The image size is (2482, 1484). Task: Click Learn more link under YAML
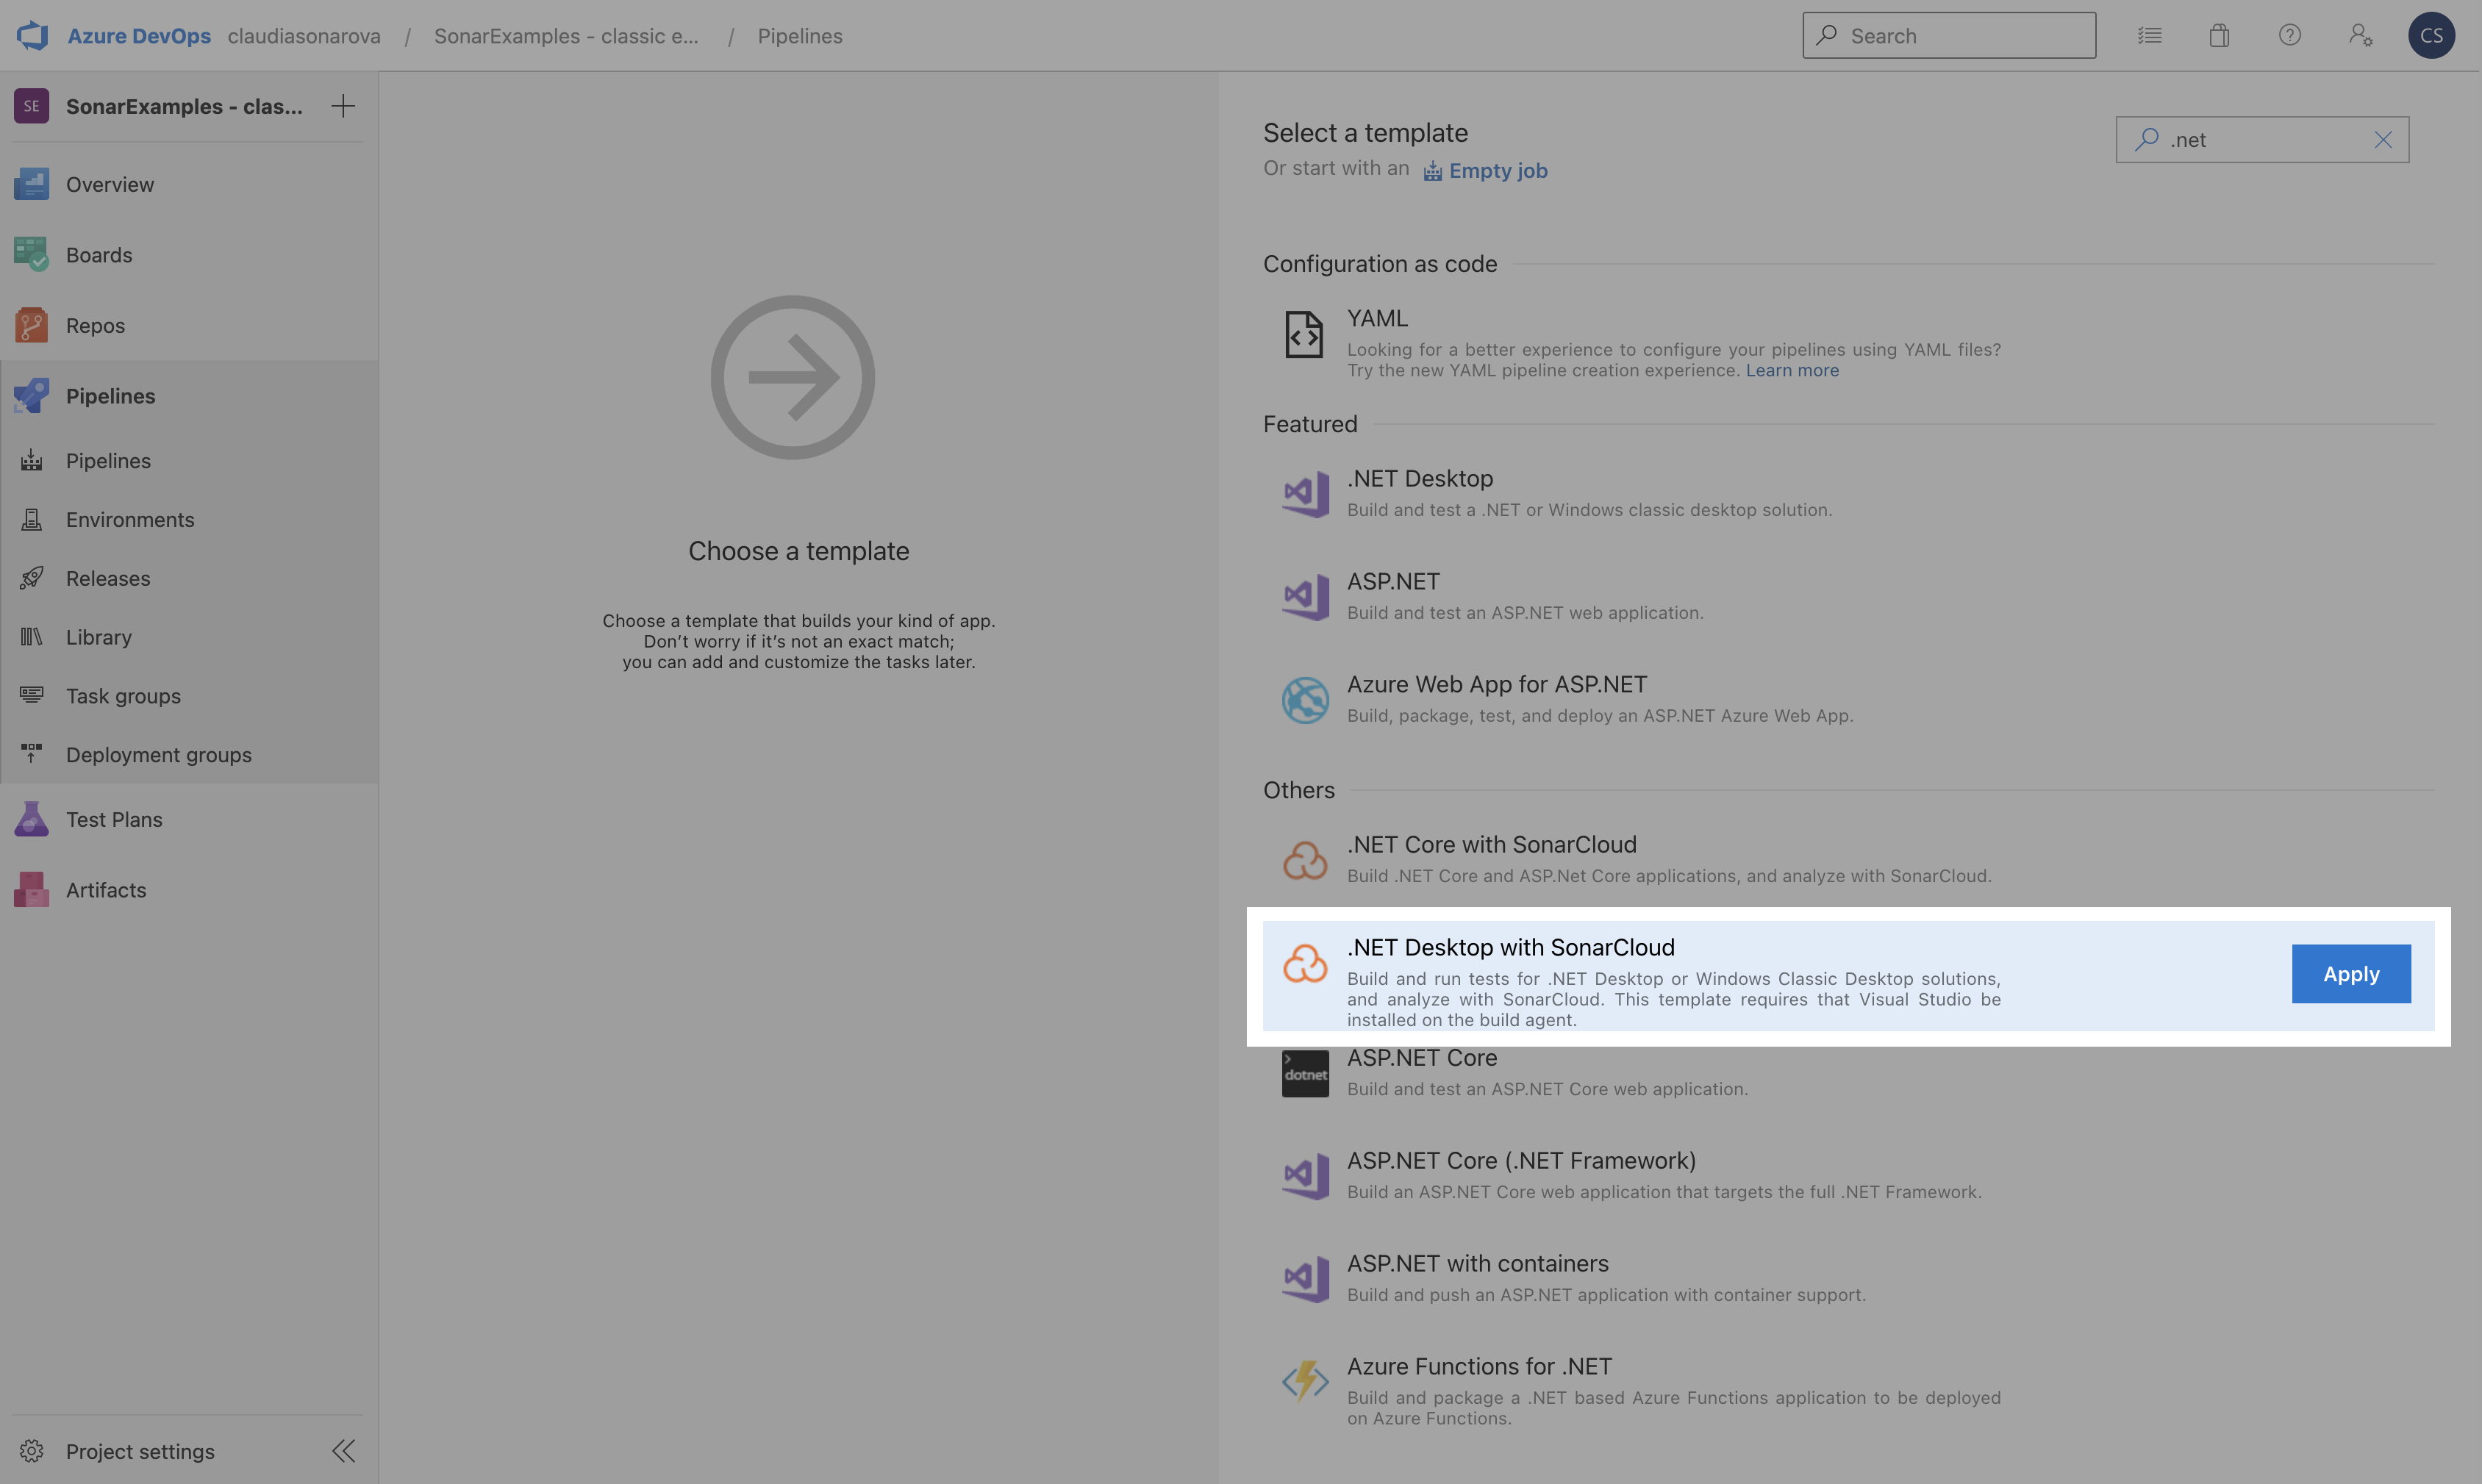tap(1792, 370)
